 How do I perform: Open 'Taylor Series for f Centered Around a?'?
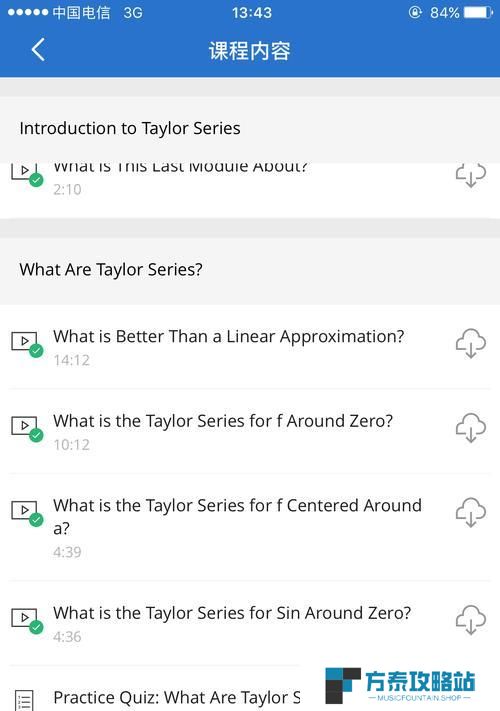[x=237, y=516]
